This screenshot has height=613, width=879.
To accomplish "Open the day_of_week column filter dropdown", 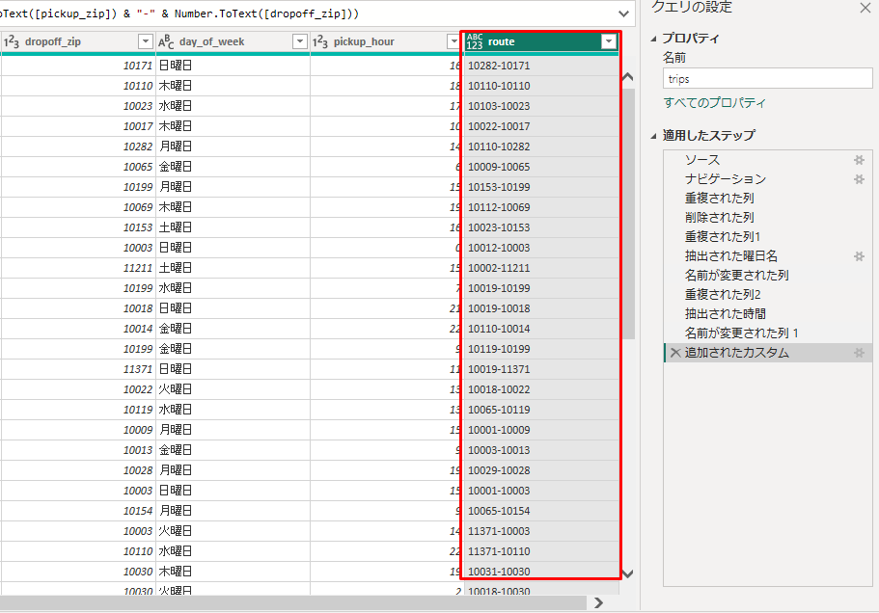I will tap(299, 42).
